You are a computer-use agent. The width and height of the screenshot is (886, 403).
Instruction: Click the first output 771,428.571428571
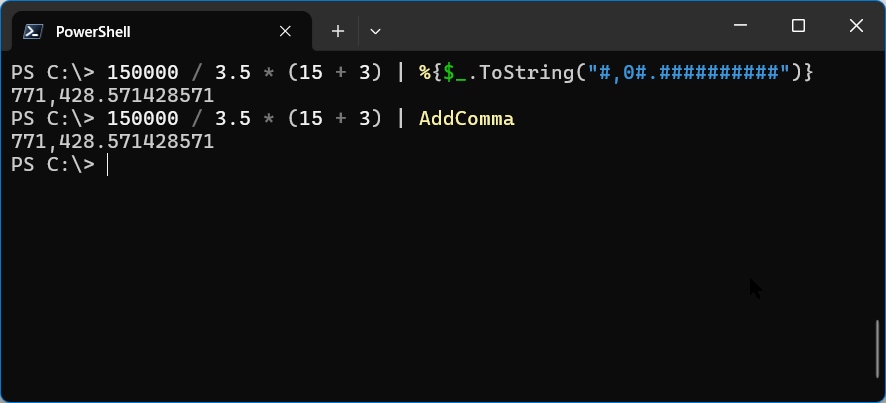112,96
